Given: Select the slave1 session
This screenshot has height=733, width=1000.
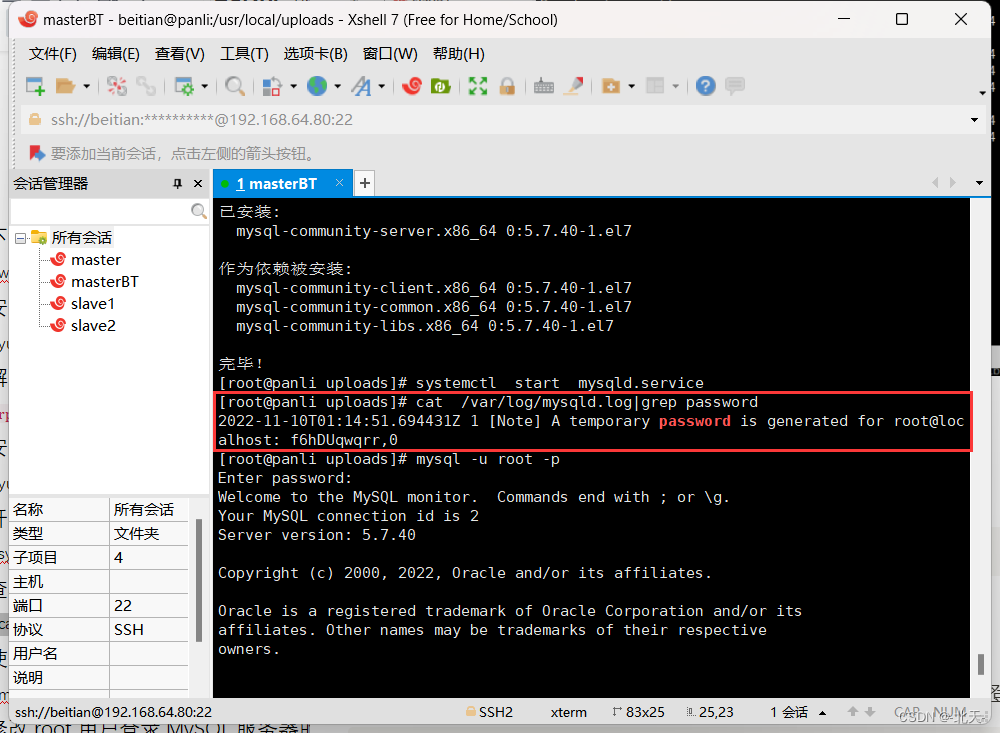Looking at the screenshot, I should [x=92, y=304].
